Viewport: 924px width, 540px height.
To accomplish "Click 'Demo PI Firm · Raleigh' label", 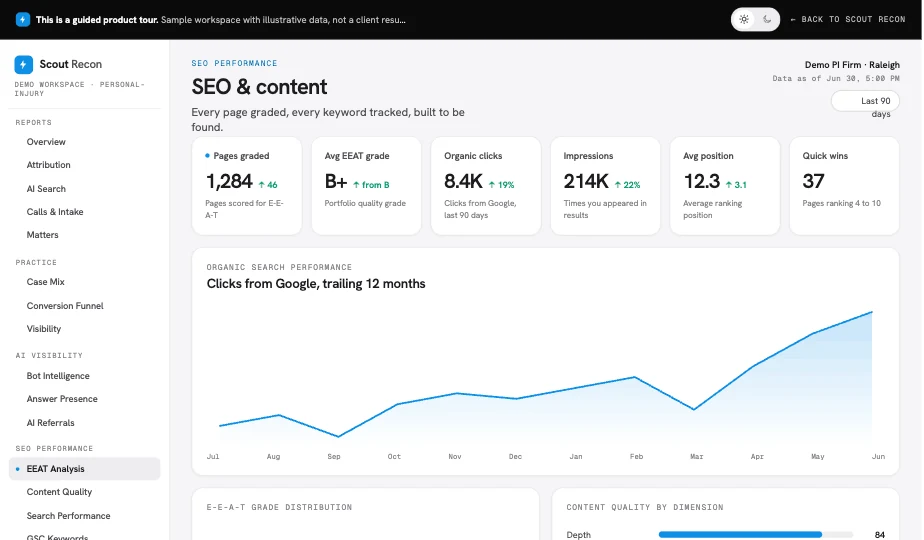I will point(852,65).
